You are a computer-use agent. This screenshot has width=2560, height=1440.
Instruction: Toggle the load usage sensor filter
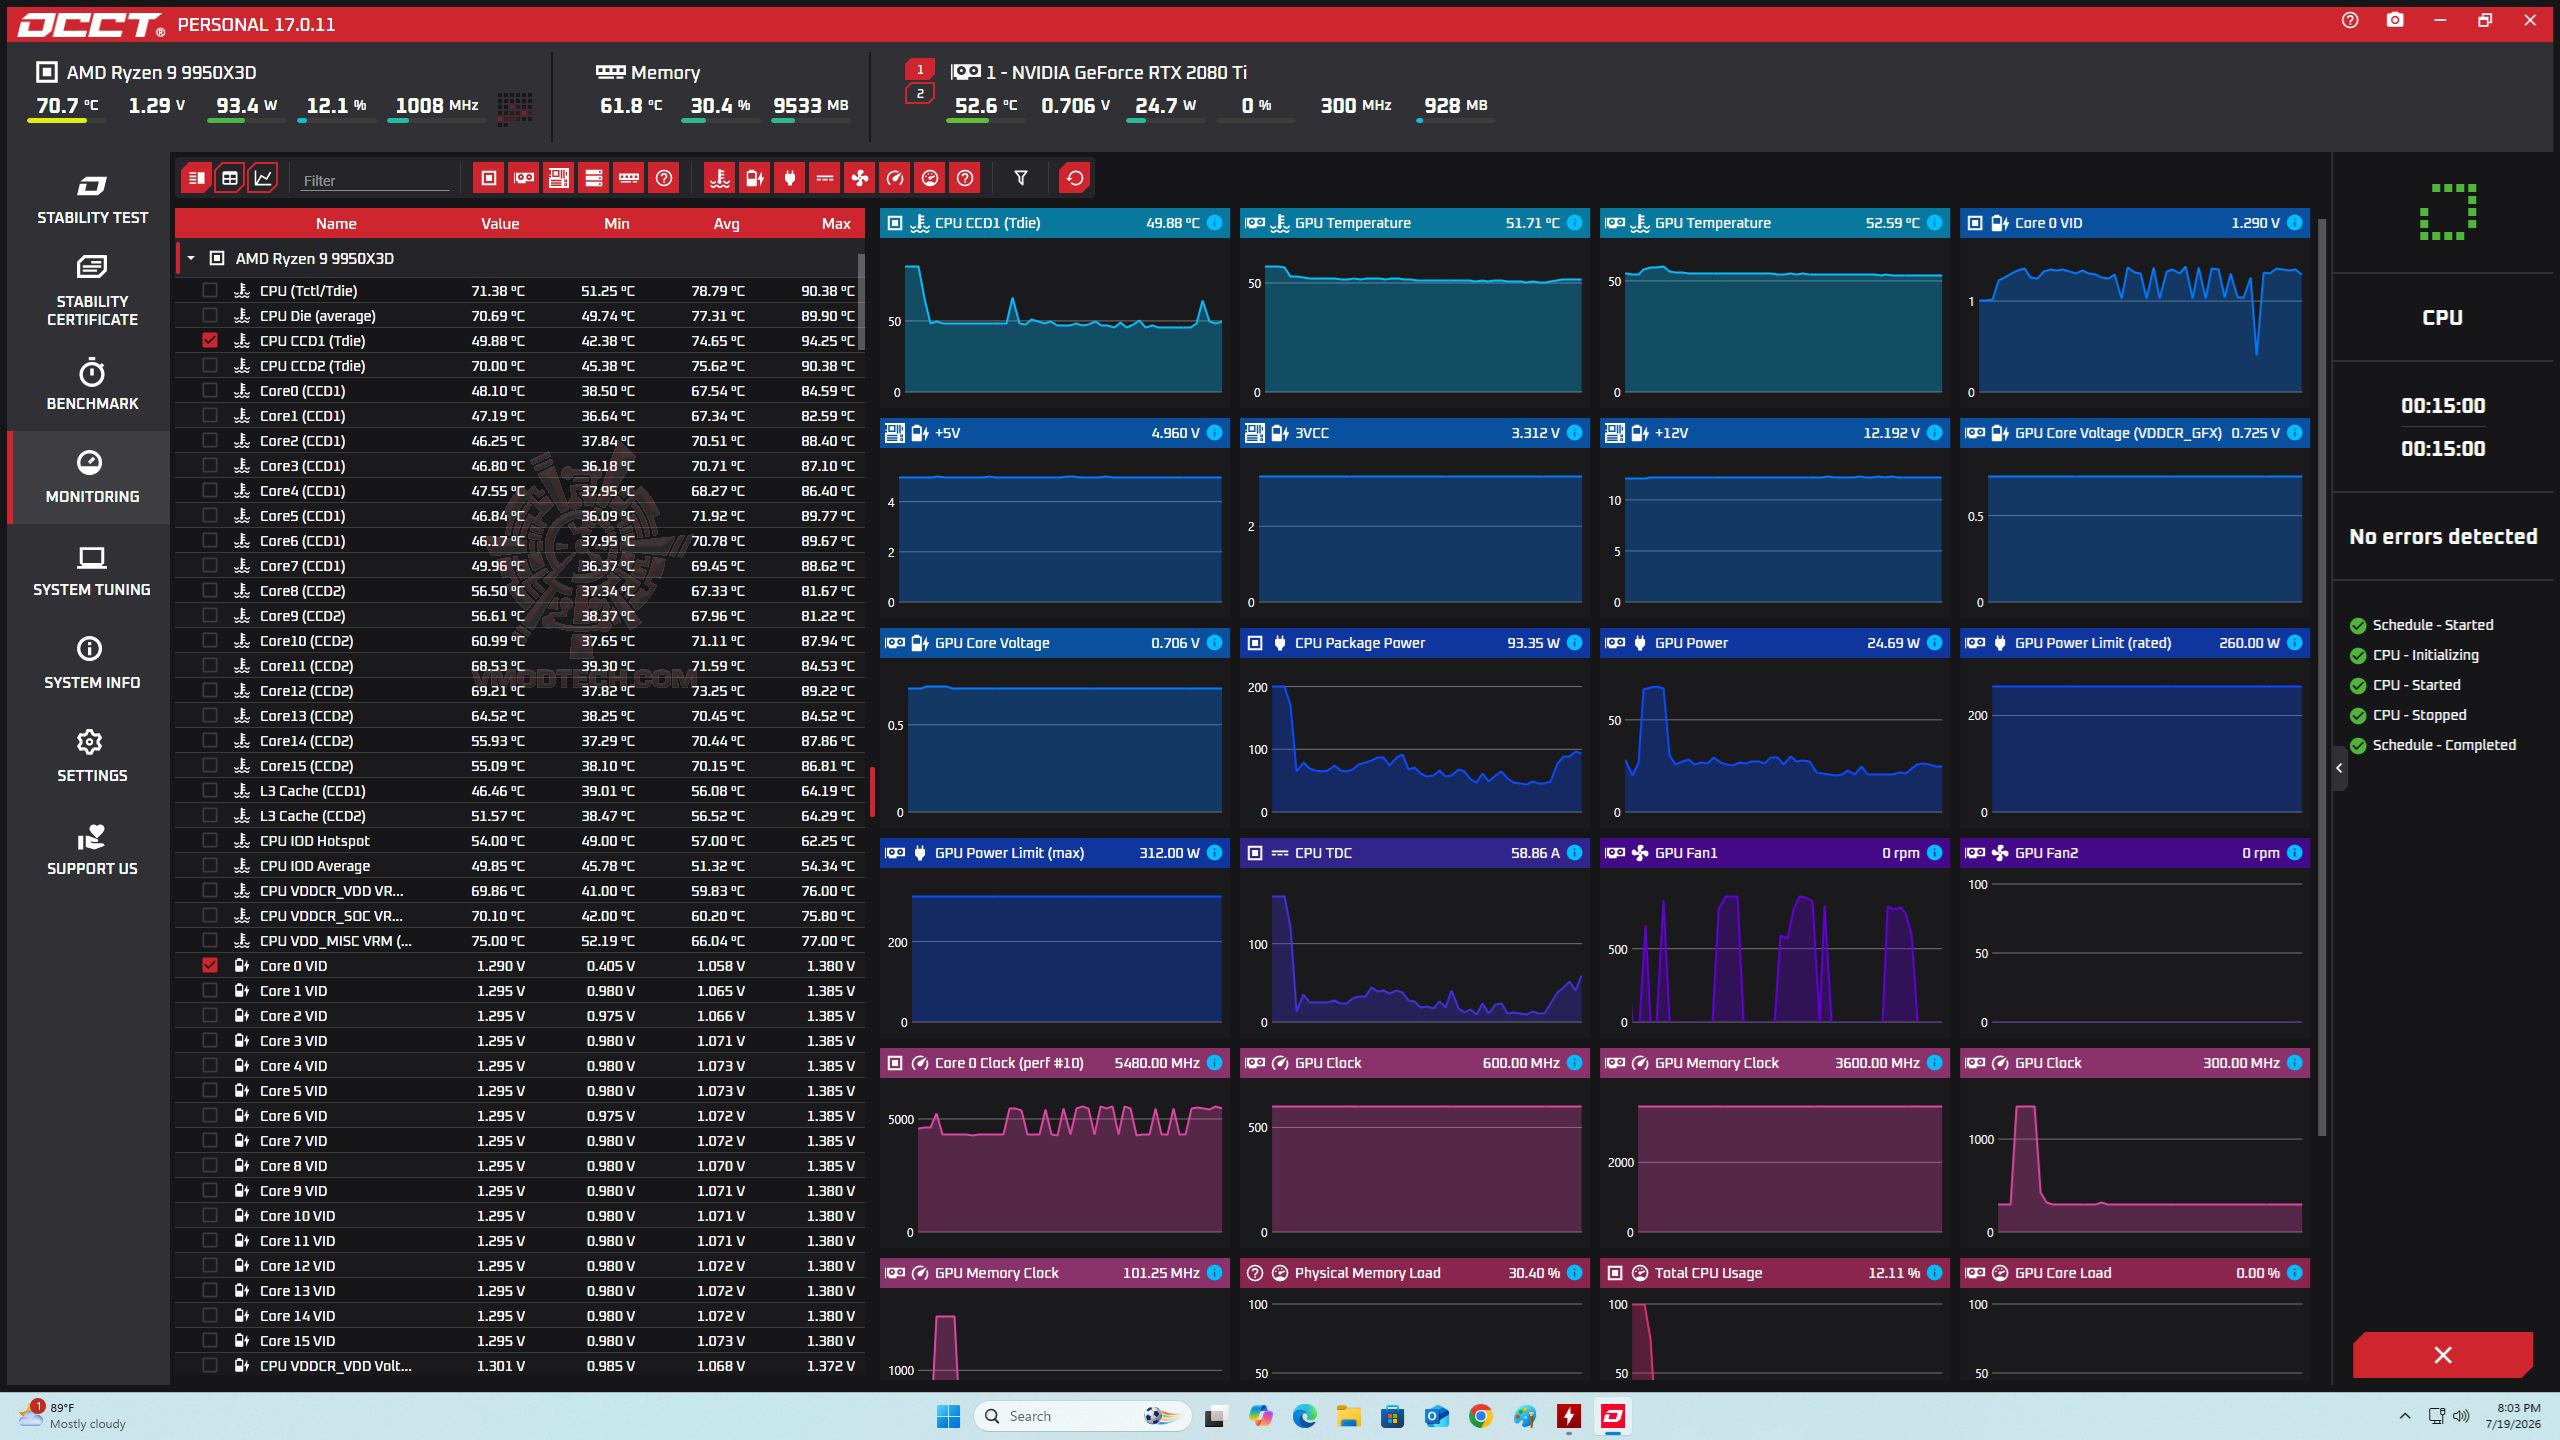pos(930,178)
